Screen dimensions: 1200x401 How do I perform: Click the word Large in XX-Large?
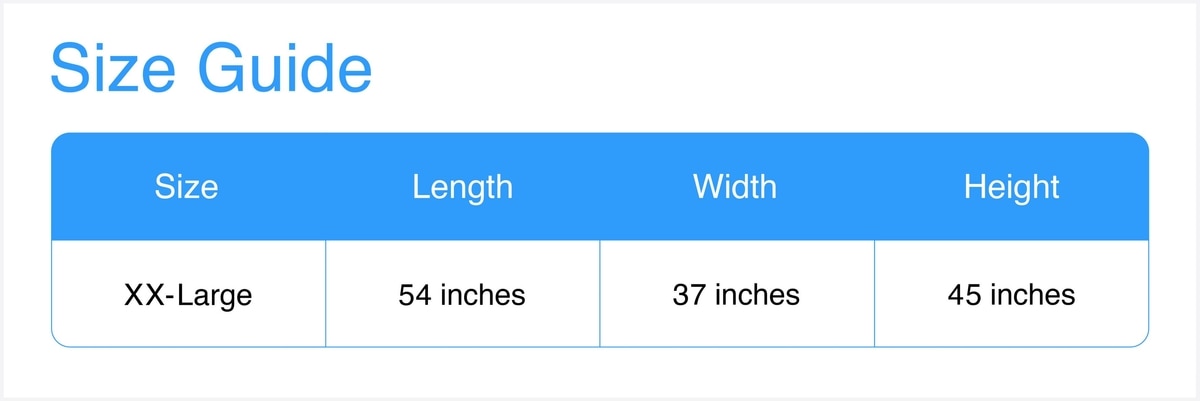[x=214, y=295]
